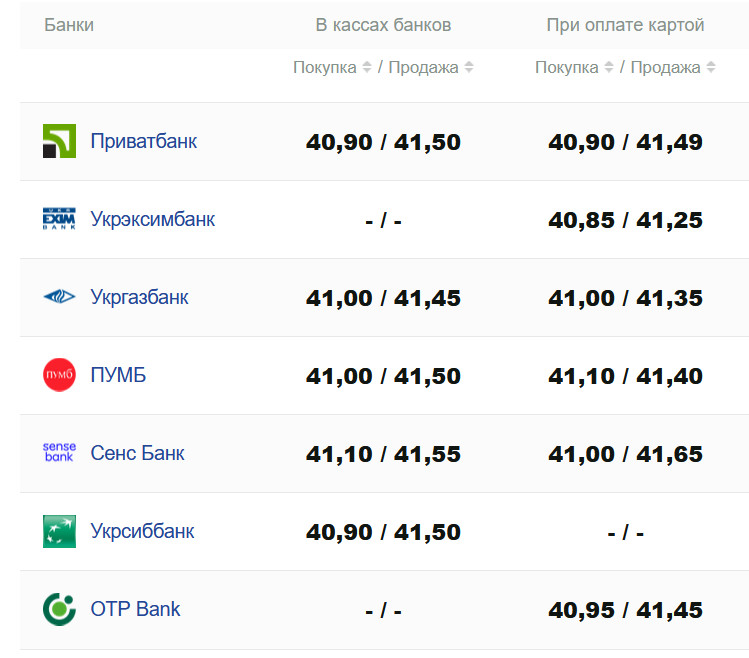Click the Укргазбанк blue logo icon
749x658 pixels.
tap(59, 297)
